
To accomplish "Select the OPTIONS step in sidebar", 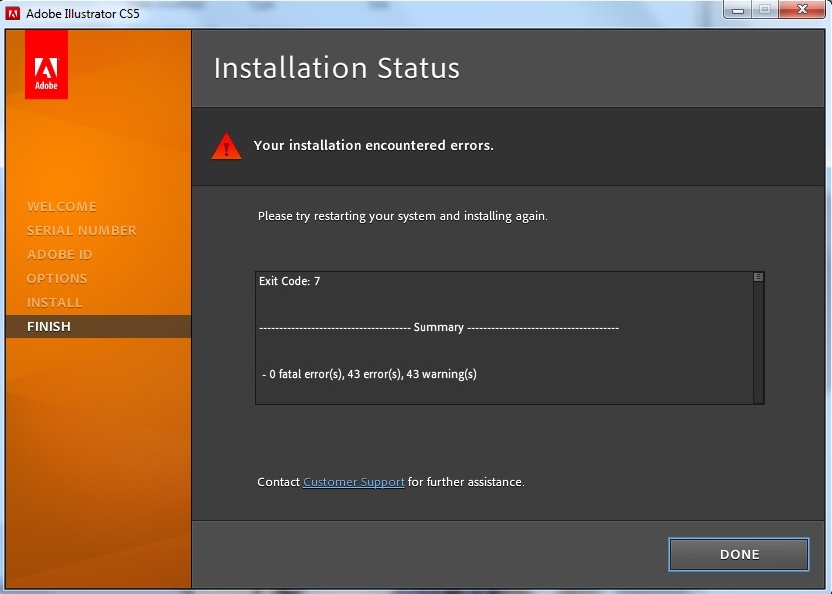I will pyautogui.click(x=57, y=278).
